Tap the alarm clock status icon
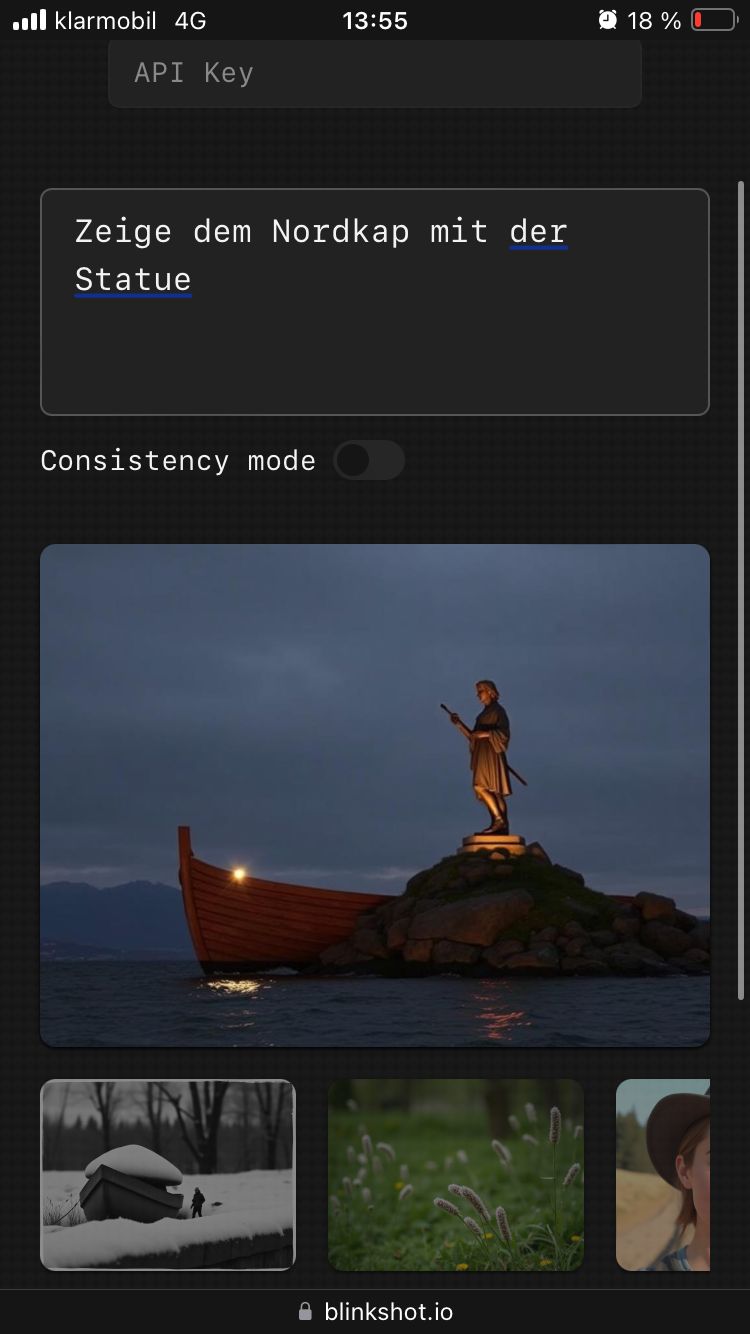This screenshot has width=750, height=1334. pyautogui.click(x=607, y=20)
